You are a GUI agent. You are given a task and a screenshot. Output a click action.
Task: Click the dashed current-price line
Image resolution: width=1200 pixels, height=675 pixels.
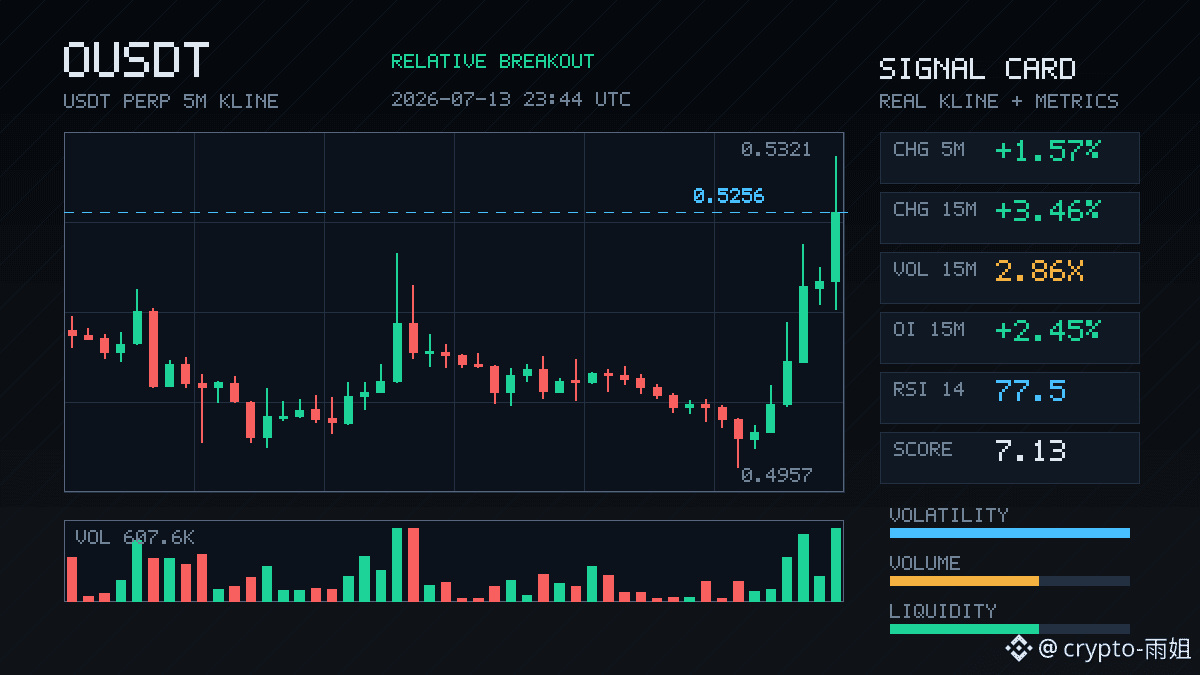(x=456, y=212)
